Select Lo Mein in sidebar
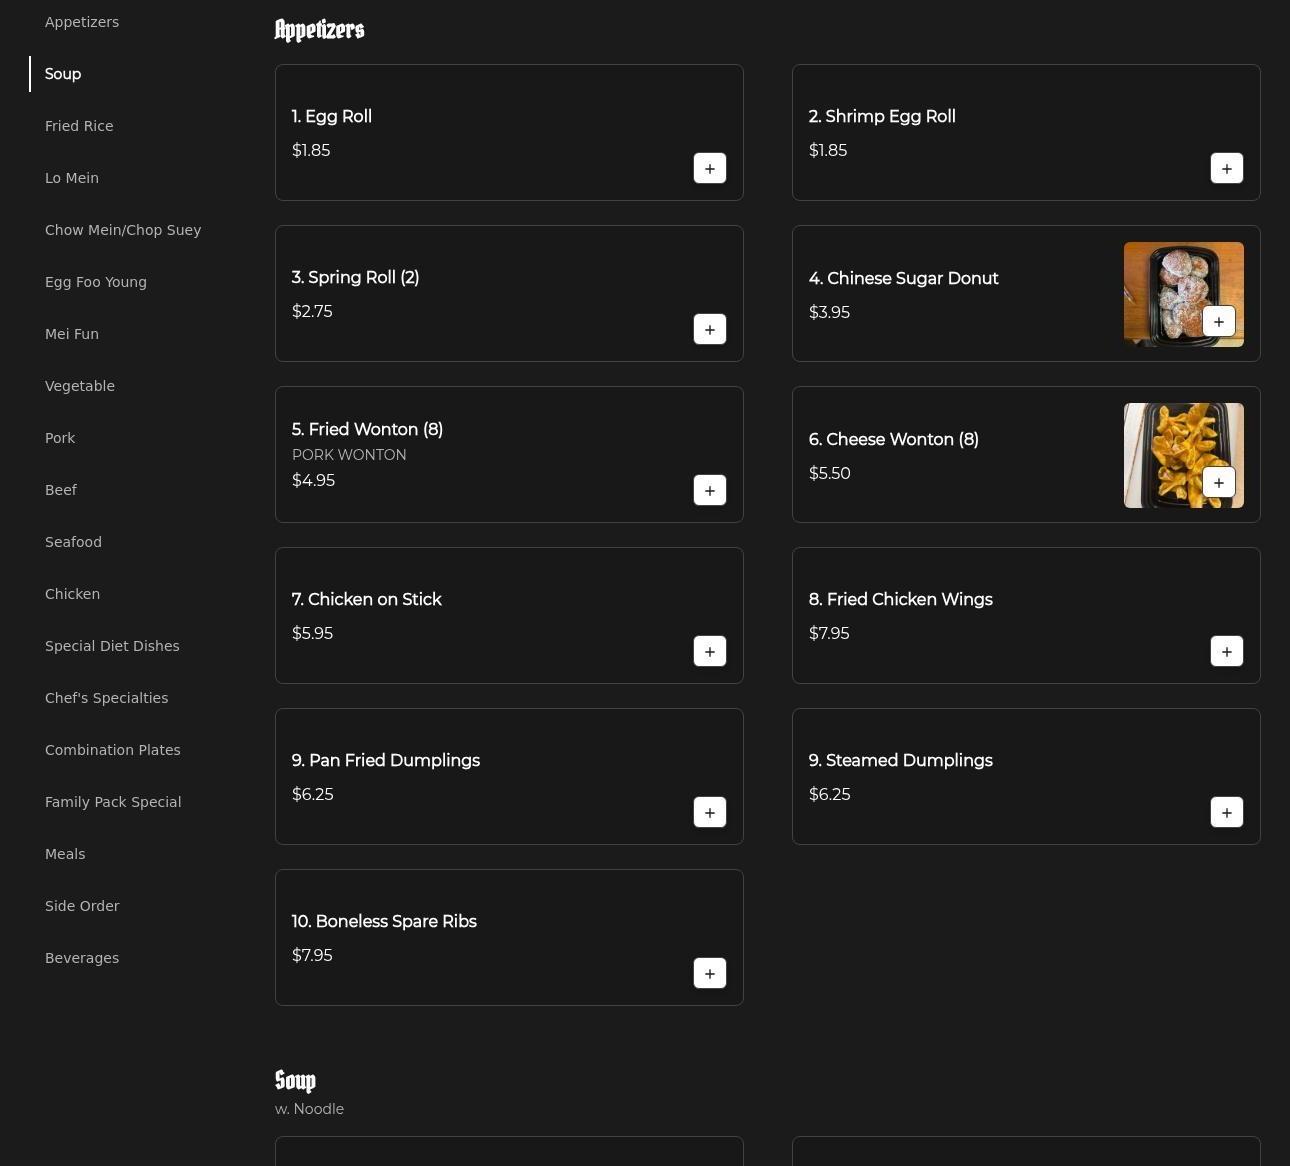Image resolution: width=1290 pixels, height=1166 pixels. coord(72,178)
